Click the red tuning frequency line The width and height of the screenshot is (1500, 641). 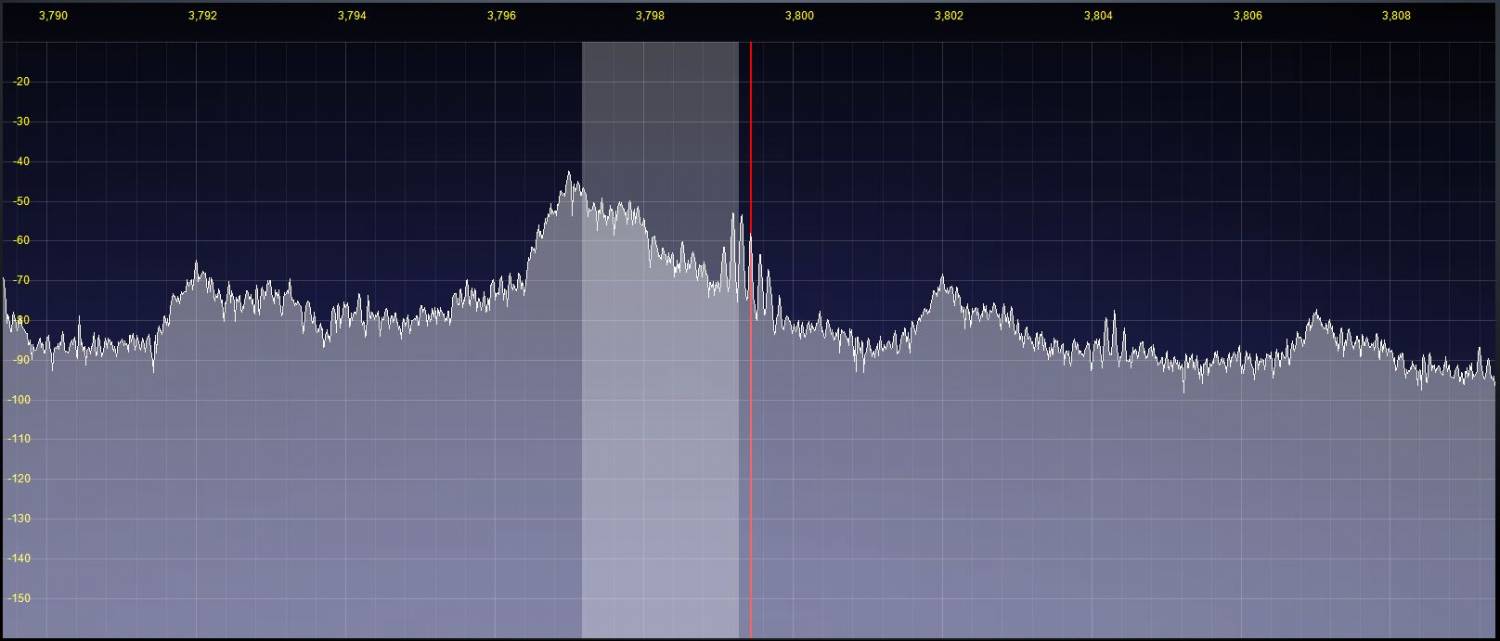coord(750,340)
